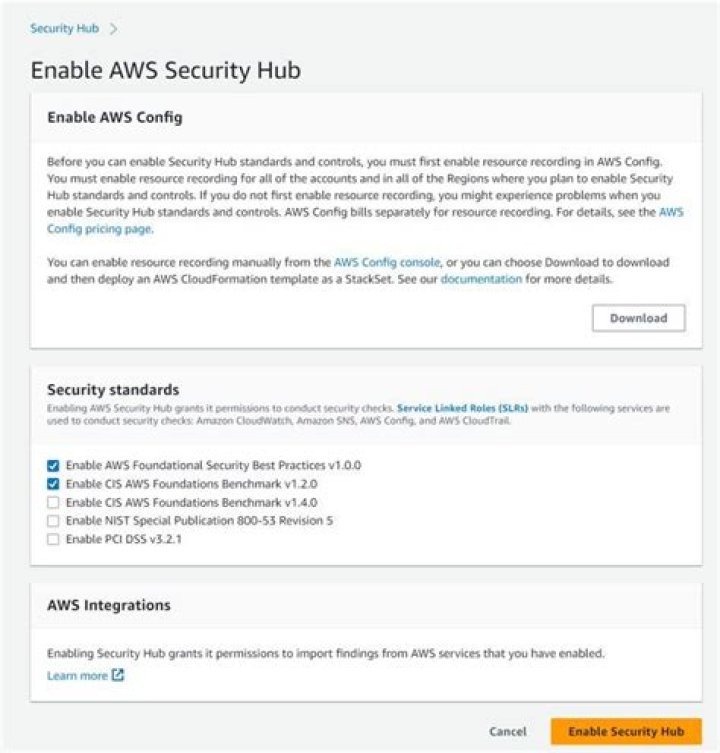720x753 pixels.
Task: Open the AWS Config console link
Action: tap(386, 262)
